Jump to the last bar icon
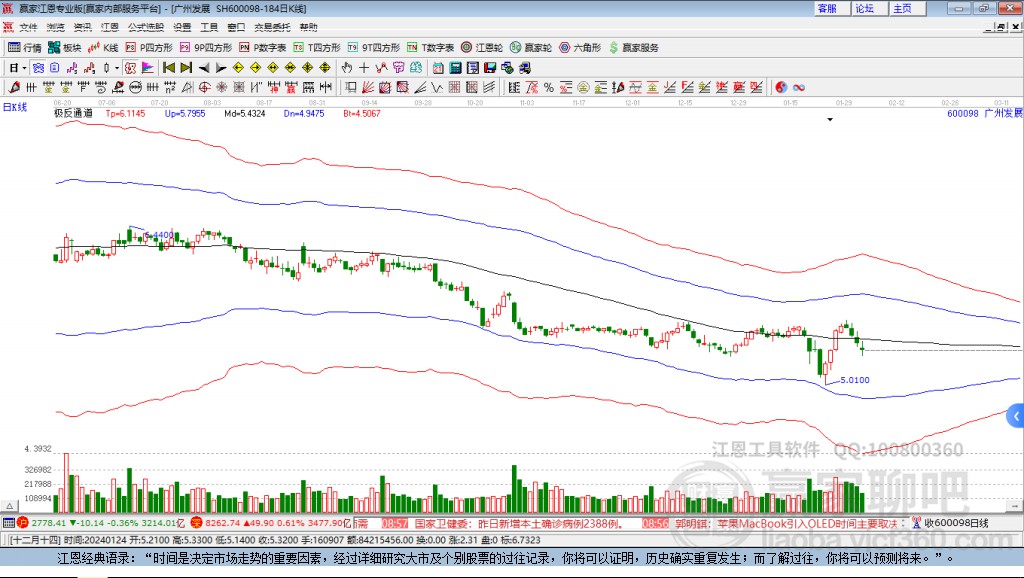Viewport: 1024px width, 578px height. (x=186, y=68)
